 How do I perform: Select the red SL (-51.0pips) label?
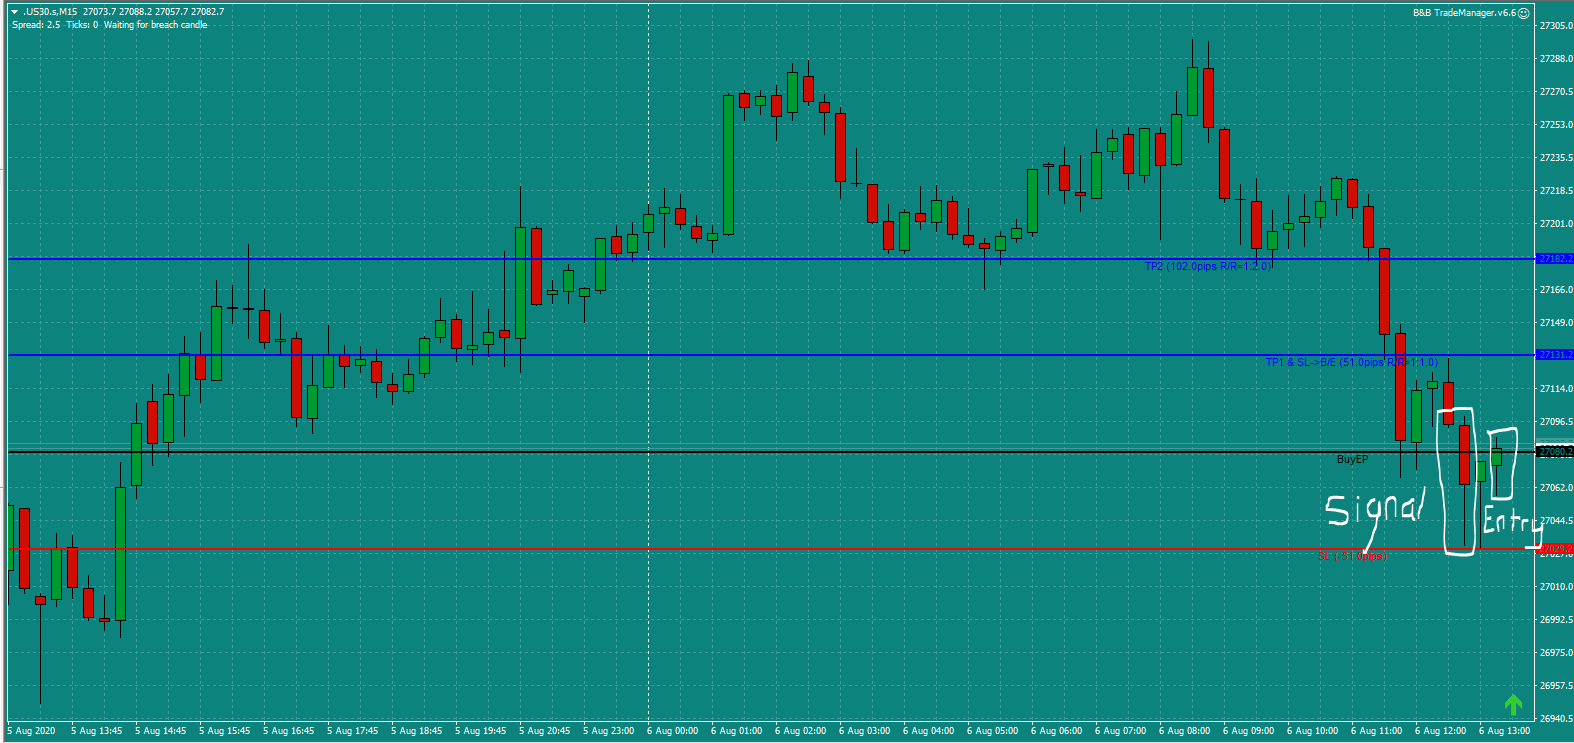coord(1352,556)
